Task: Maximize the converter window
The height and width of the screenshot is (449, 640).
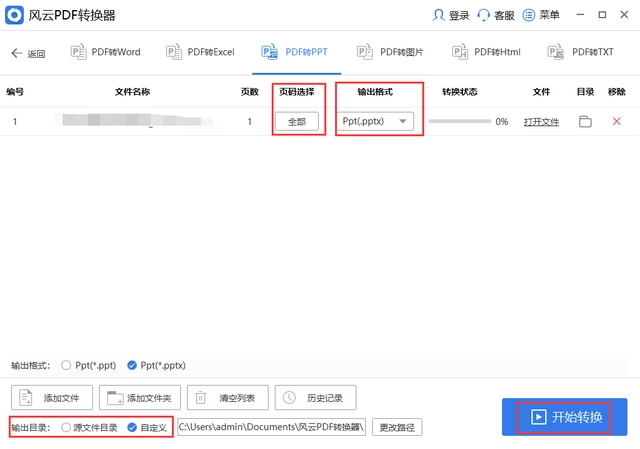Action: pyautogui.click(x=602, y=15)
